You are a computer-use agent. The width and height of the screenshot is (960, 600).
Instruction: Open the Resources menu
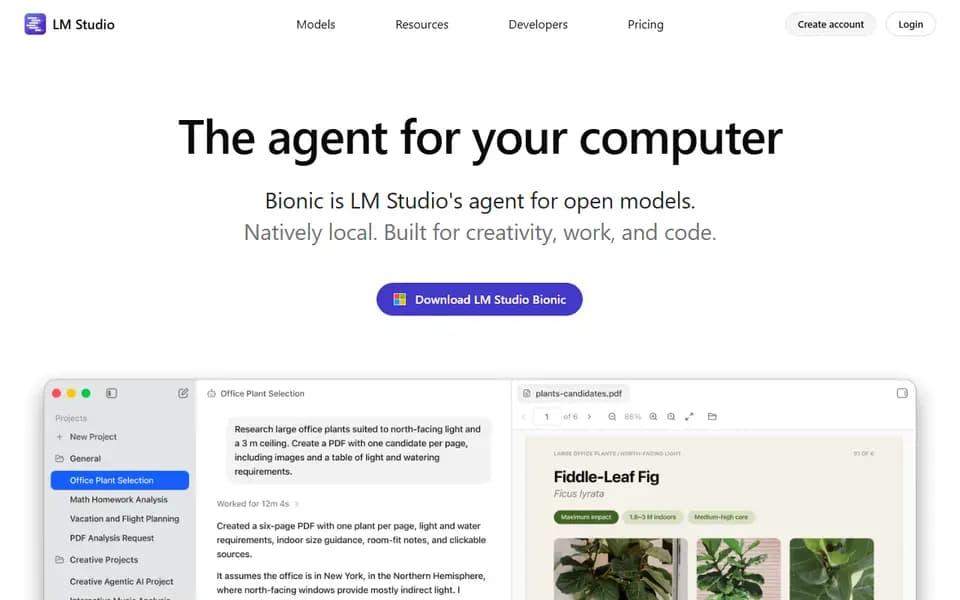[x=422, y=24]
